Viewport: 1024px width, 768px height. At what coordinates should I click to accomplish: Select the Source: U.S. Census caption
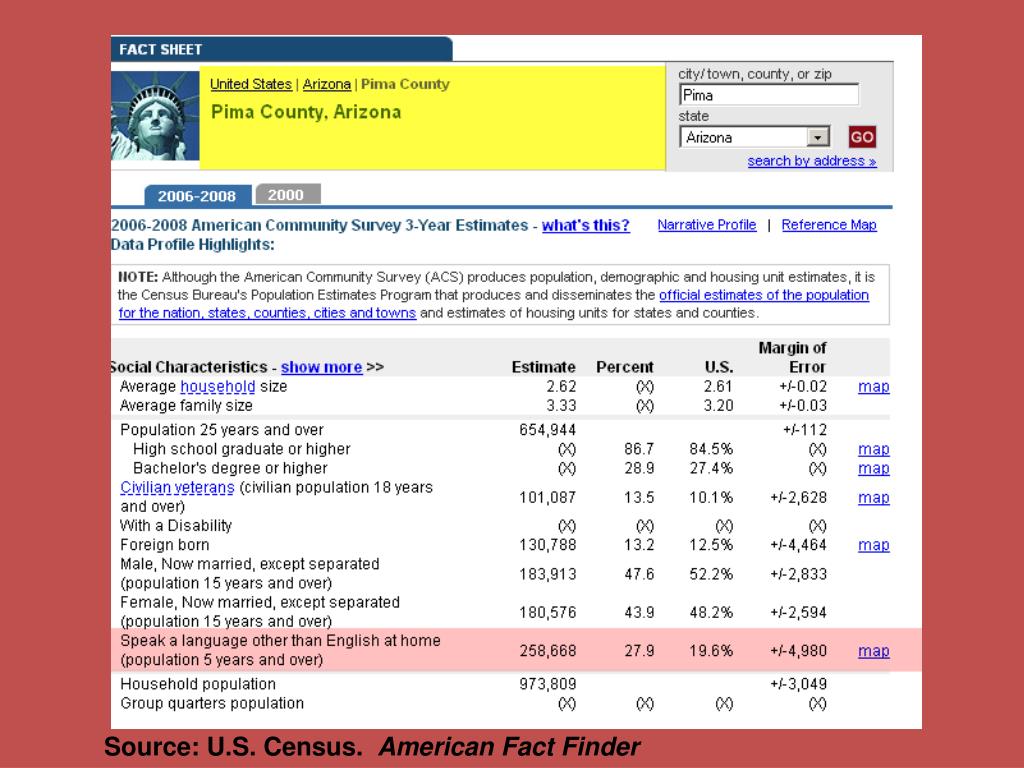(372, 746)
